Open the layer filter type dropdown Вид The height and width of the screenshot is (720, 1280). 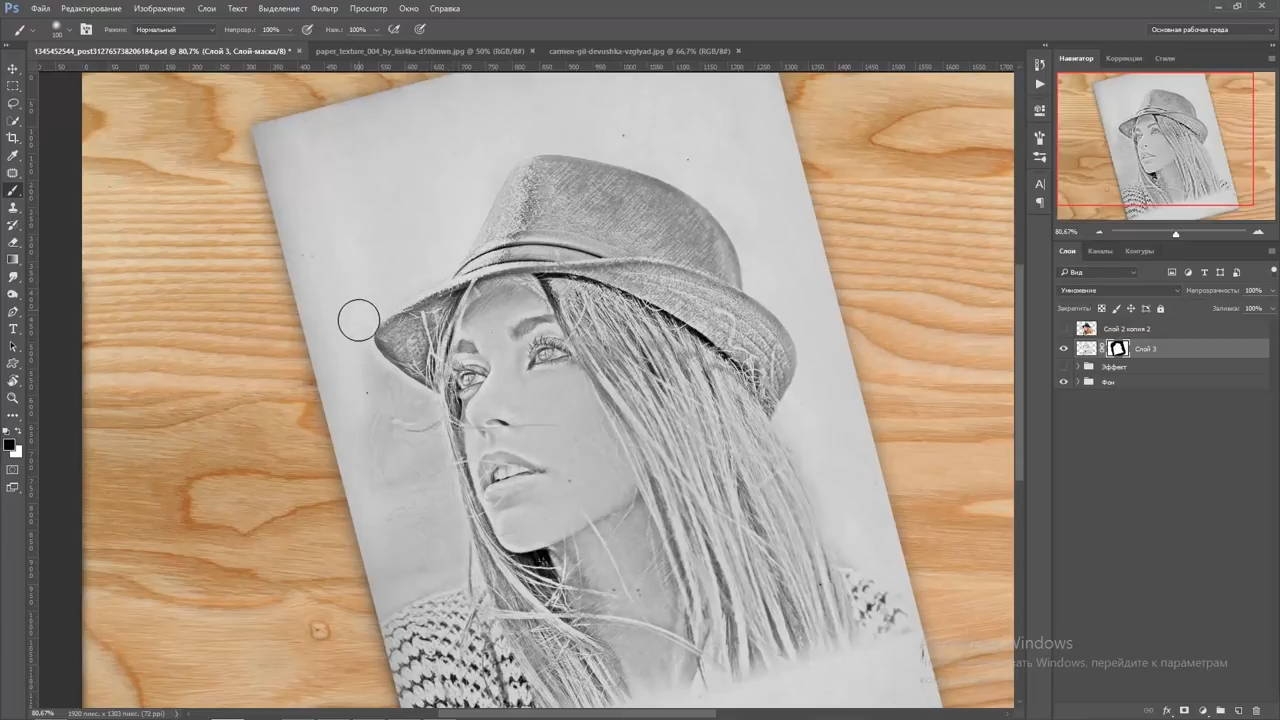click(1098, 272)
